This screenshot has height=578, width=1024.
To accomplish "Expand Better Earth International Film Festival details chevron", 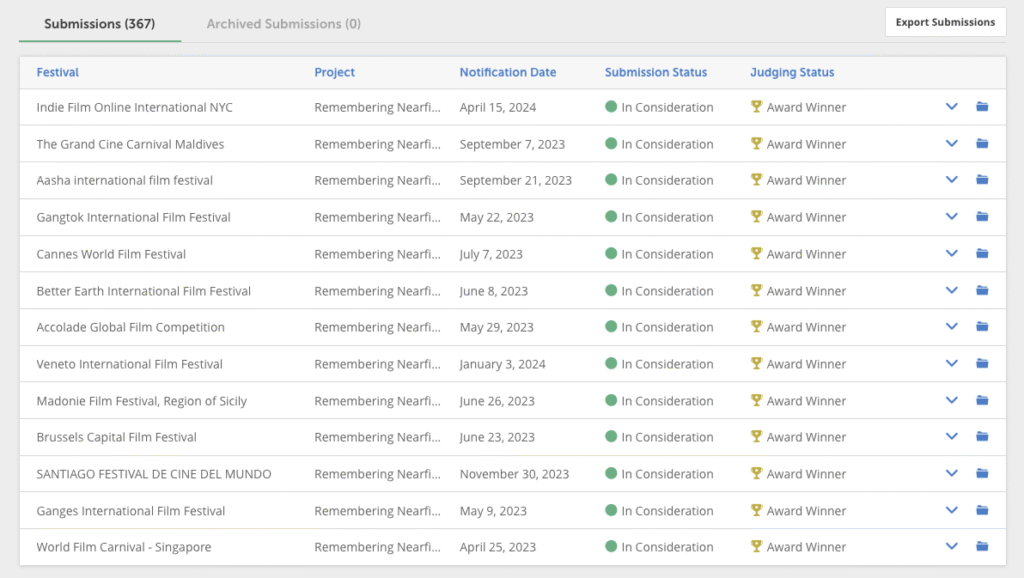I will click(951, 291).
